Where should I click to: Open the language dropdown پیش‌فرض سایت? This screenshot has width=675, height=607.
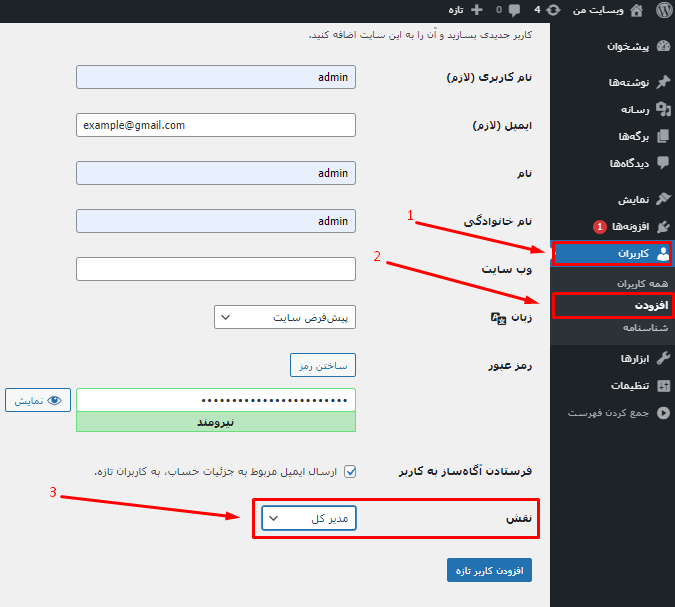tap(285, 317)
